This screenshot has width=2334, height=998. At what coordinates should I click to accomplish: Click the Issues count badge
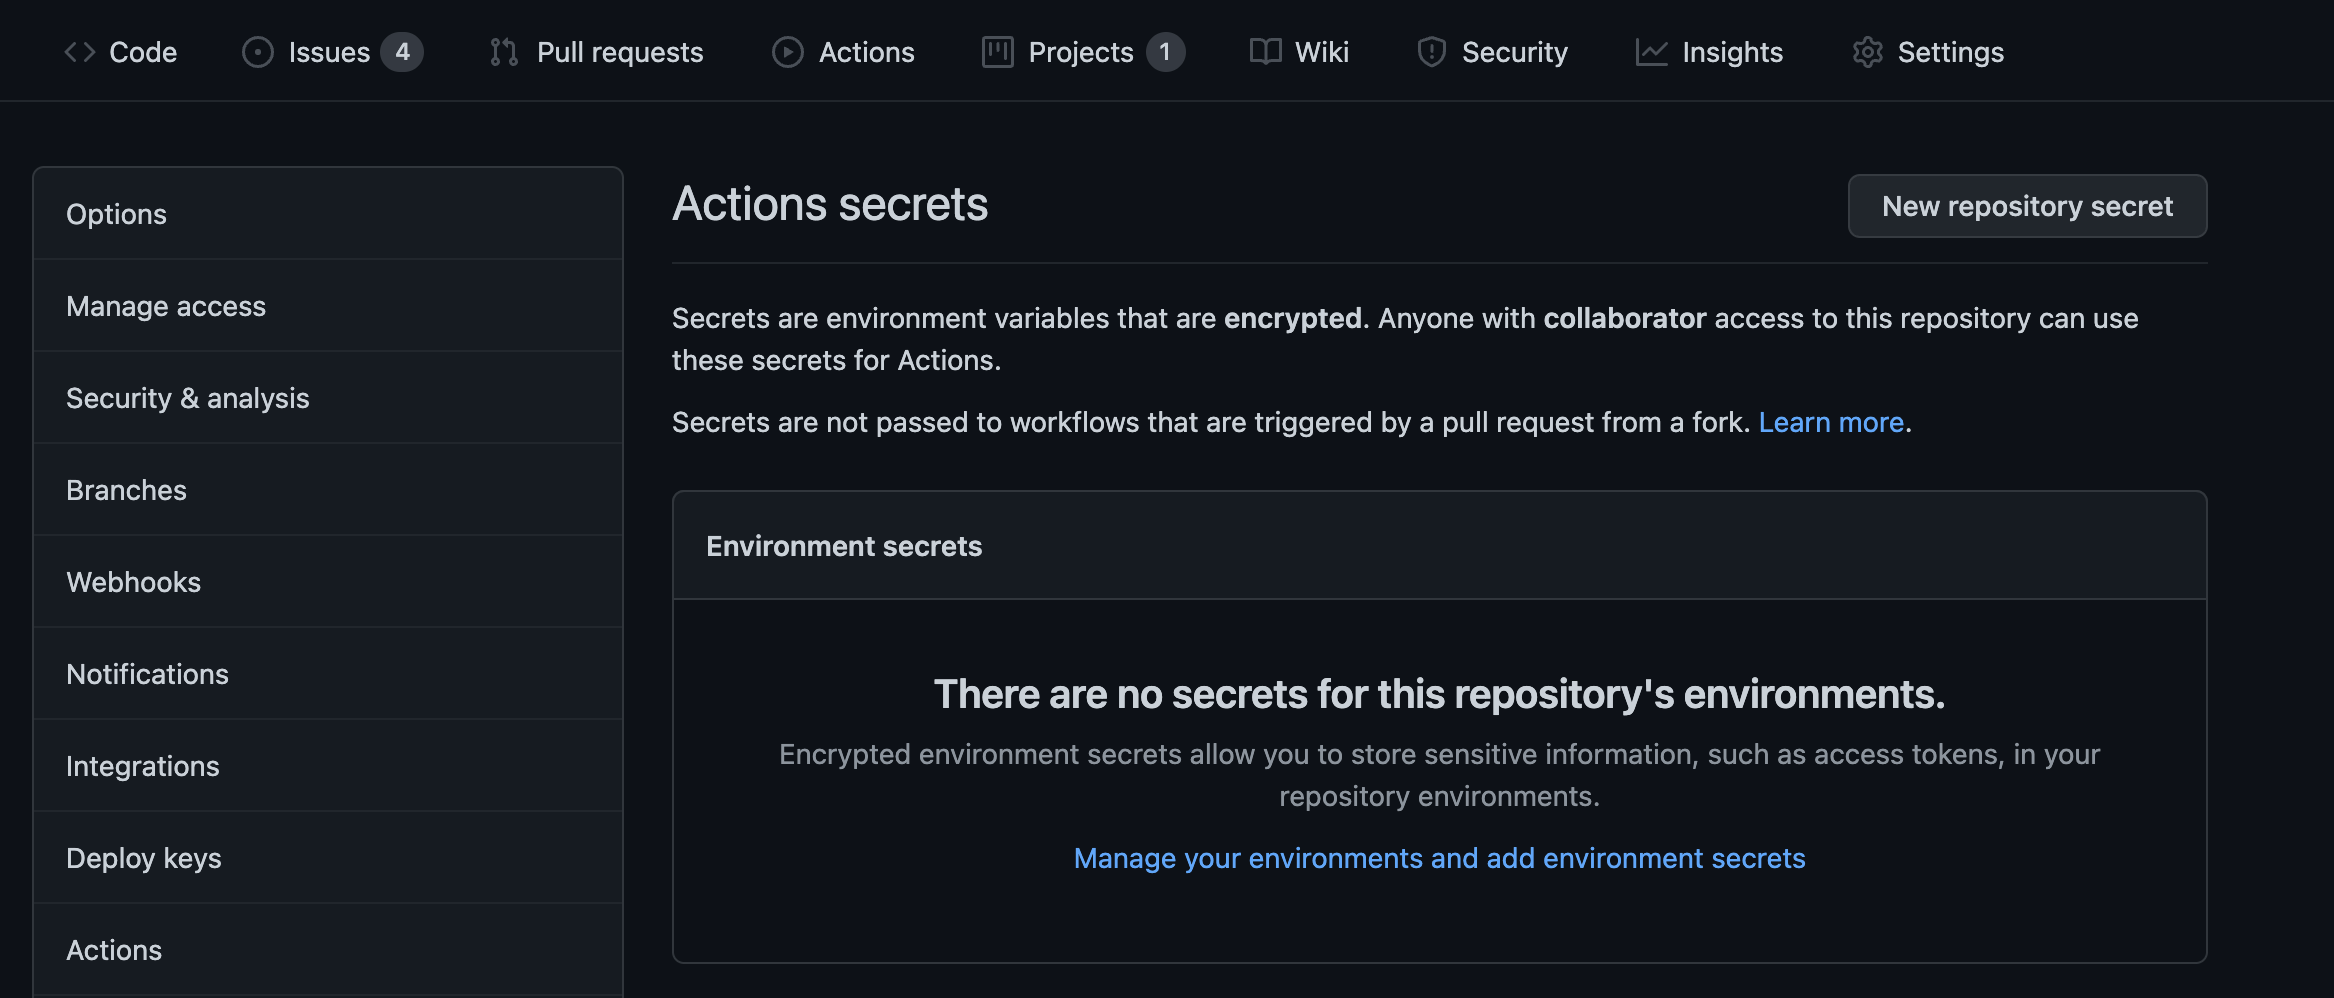point(404,51)
